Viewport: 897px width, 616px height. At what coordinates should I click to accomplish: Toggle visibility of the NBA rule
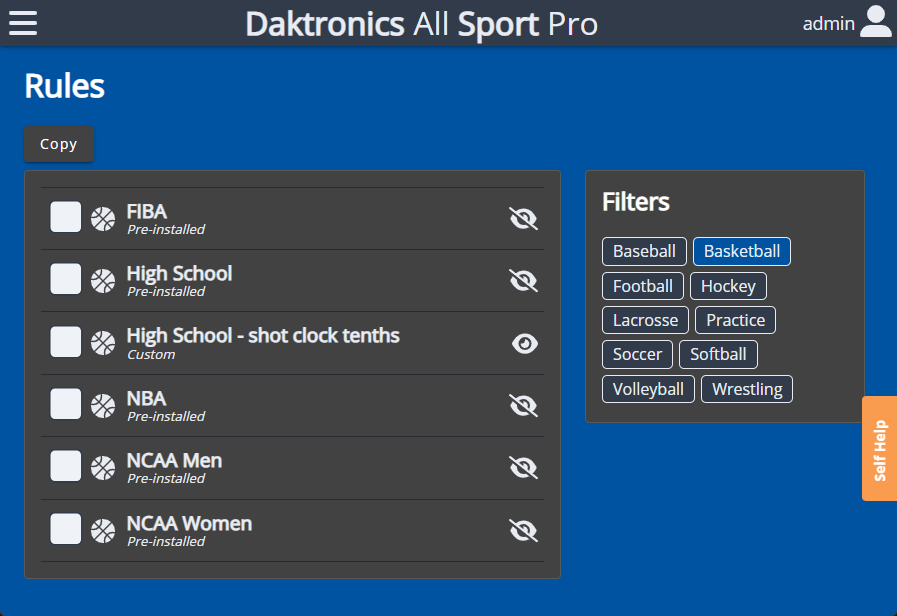pos(523,405)
